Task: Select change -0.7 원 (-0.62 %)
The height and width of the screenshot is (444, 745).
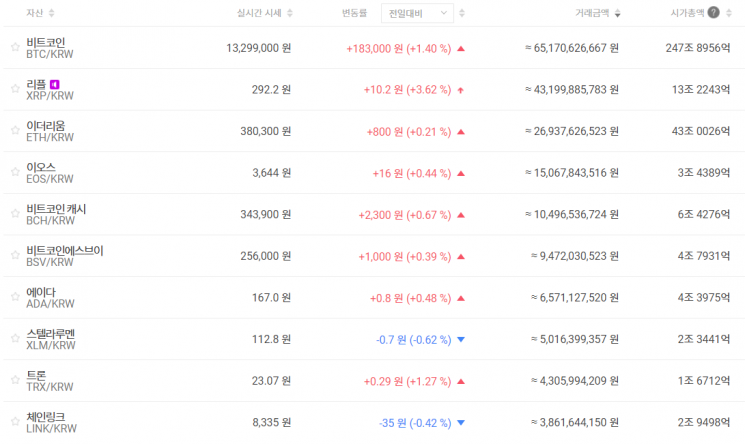Action: tap(414, 340)
